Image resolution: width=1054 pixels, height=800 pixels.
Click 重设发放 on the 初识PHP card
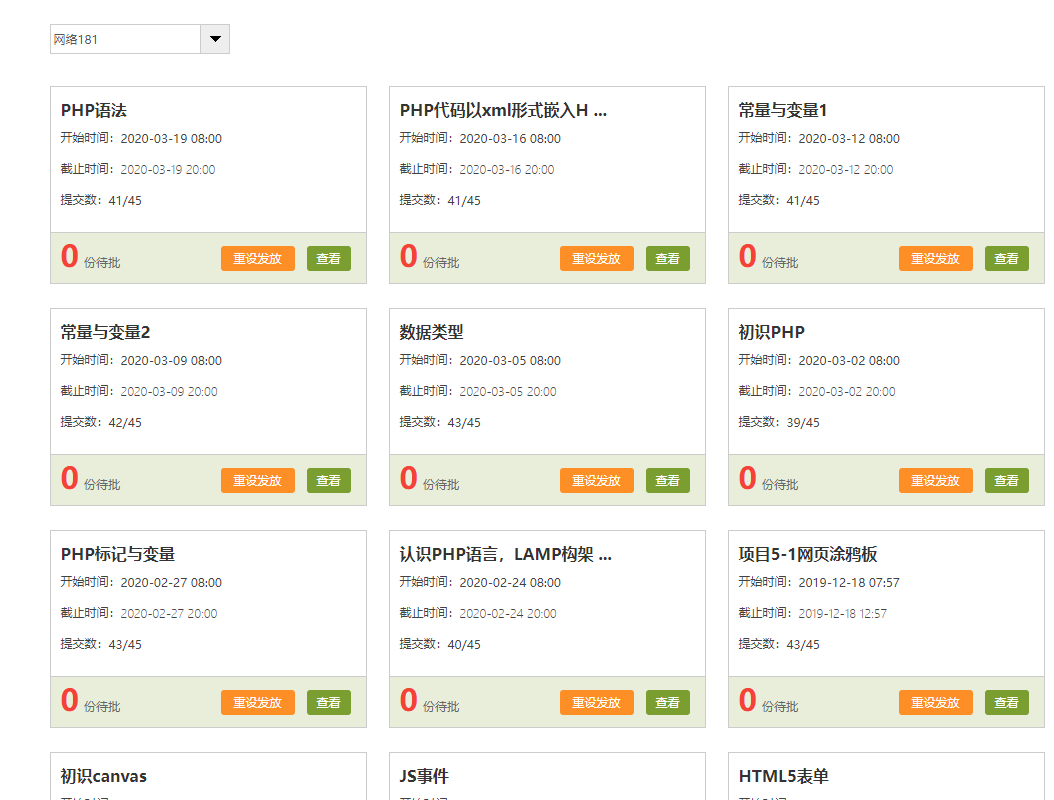935,480
